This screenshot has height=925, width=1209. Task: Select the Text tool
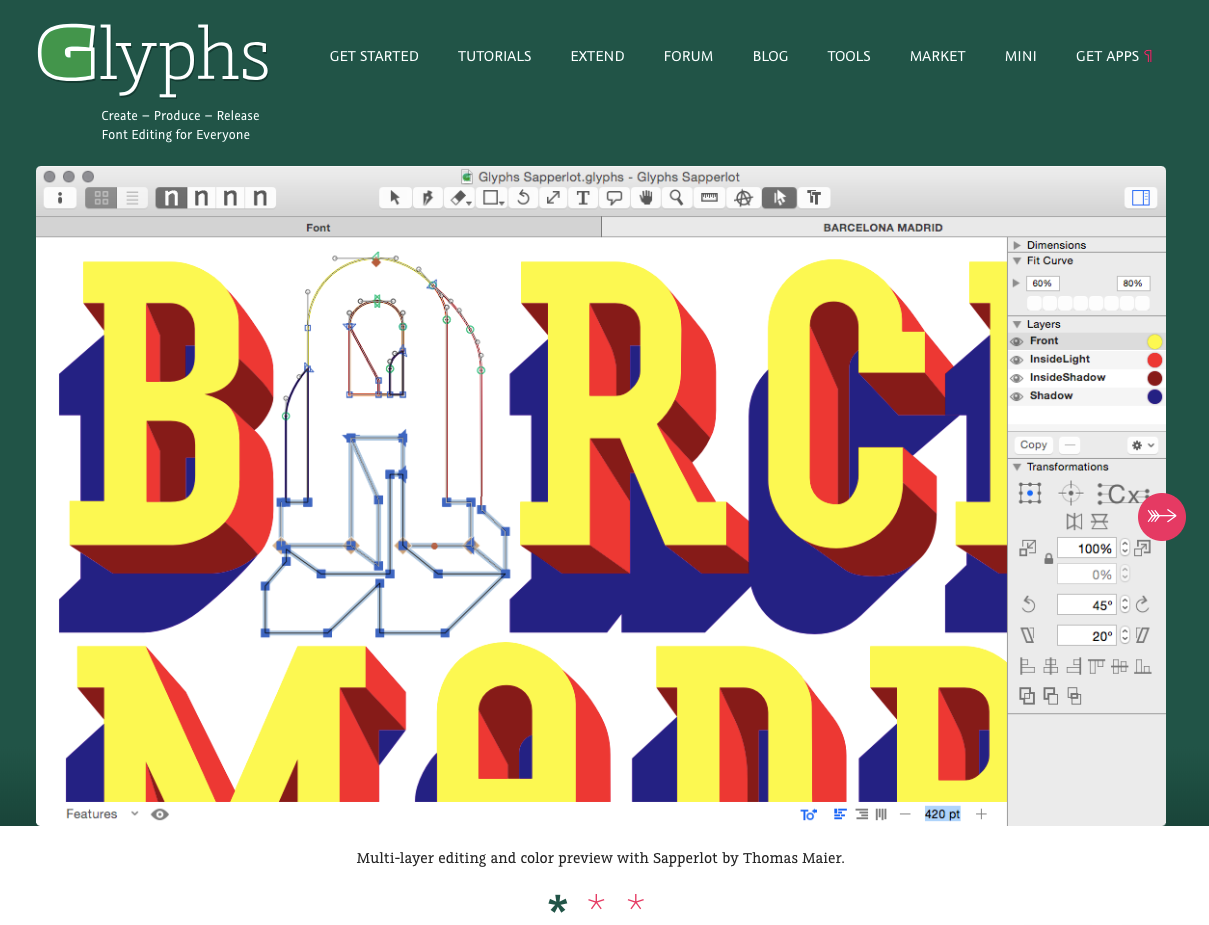(x=583, y=198)
